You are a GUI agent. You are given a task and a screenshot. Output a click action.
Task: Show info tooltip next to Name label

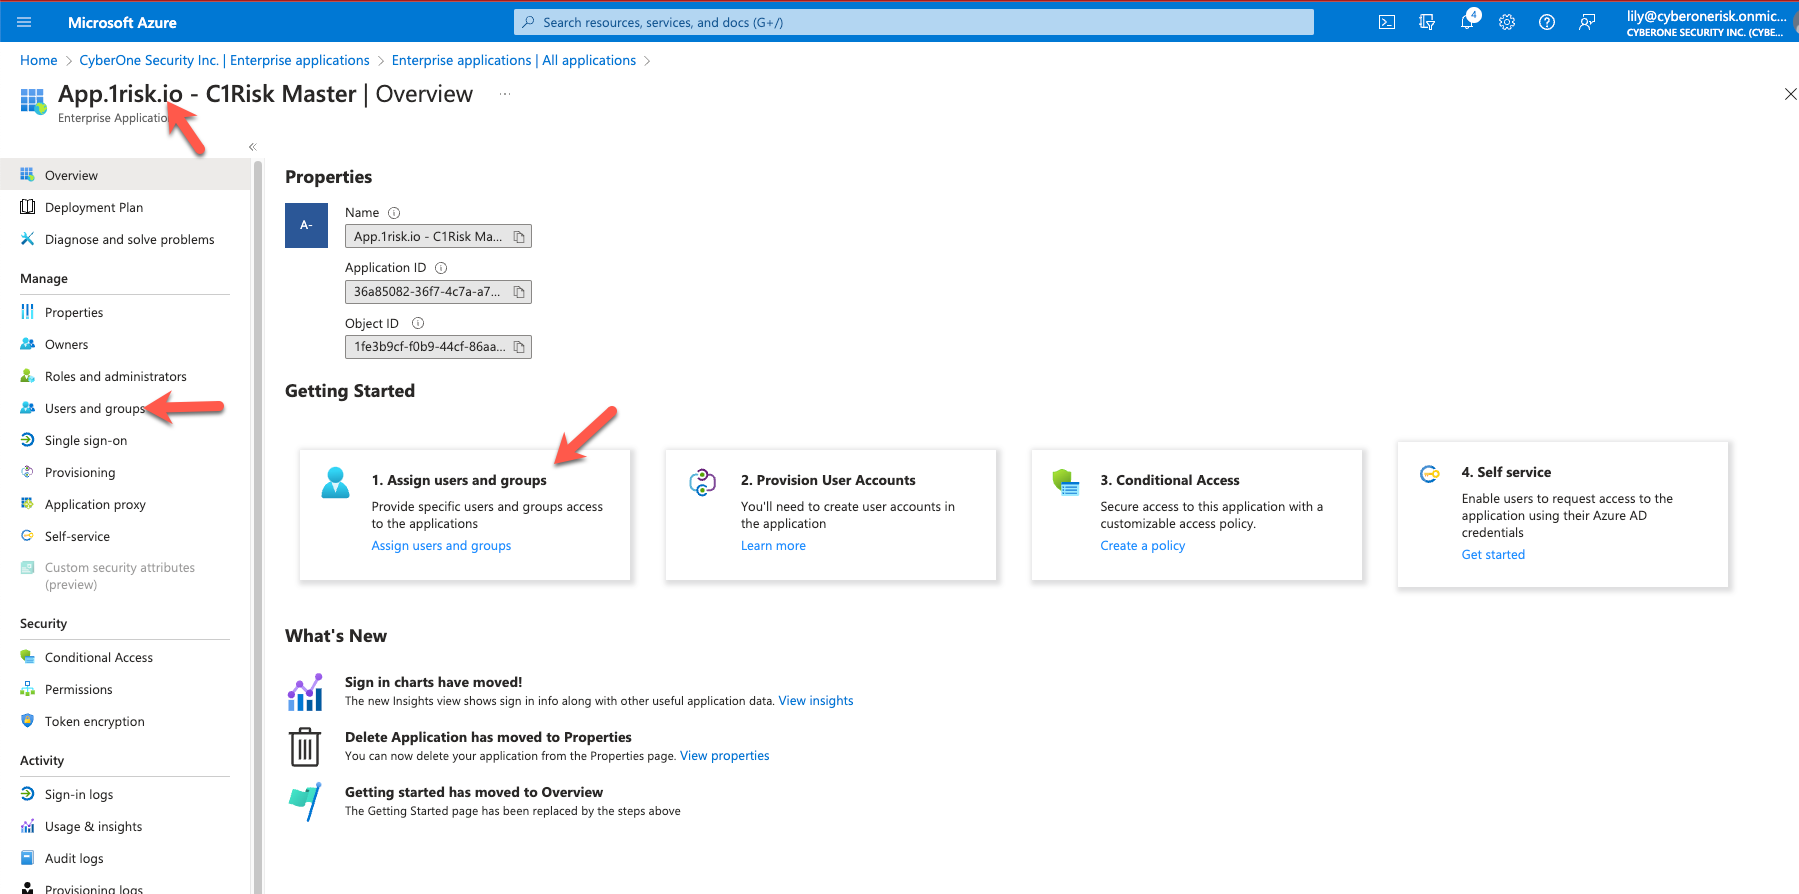point(394,213)
